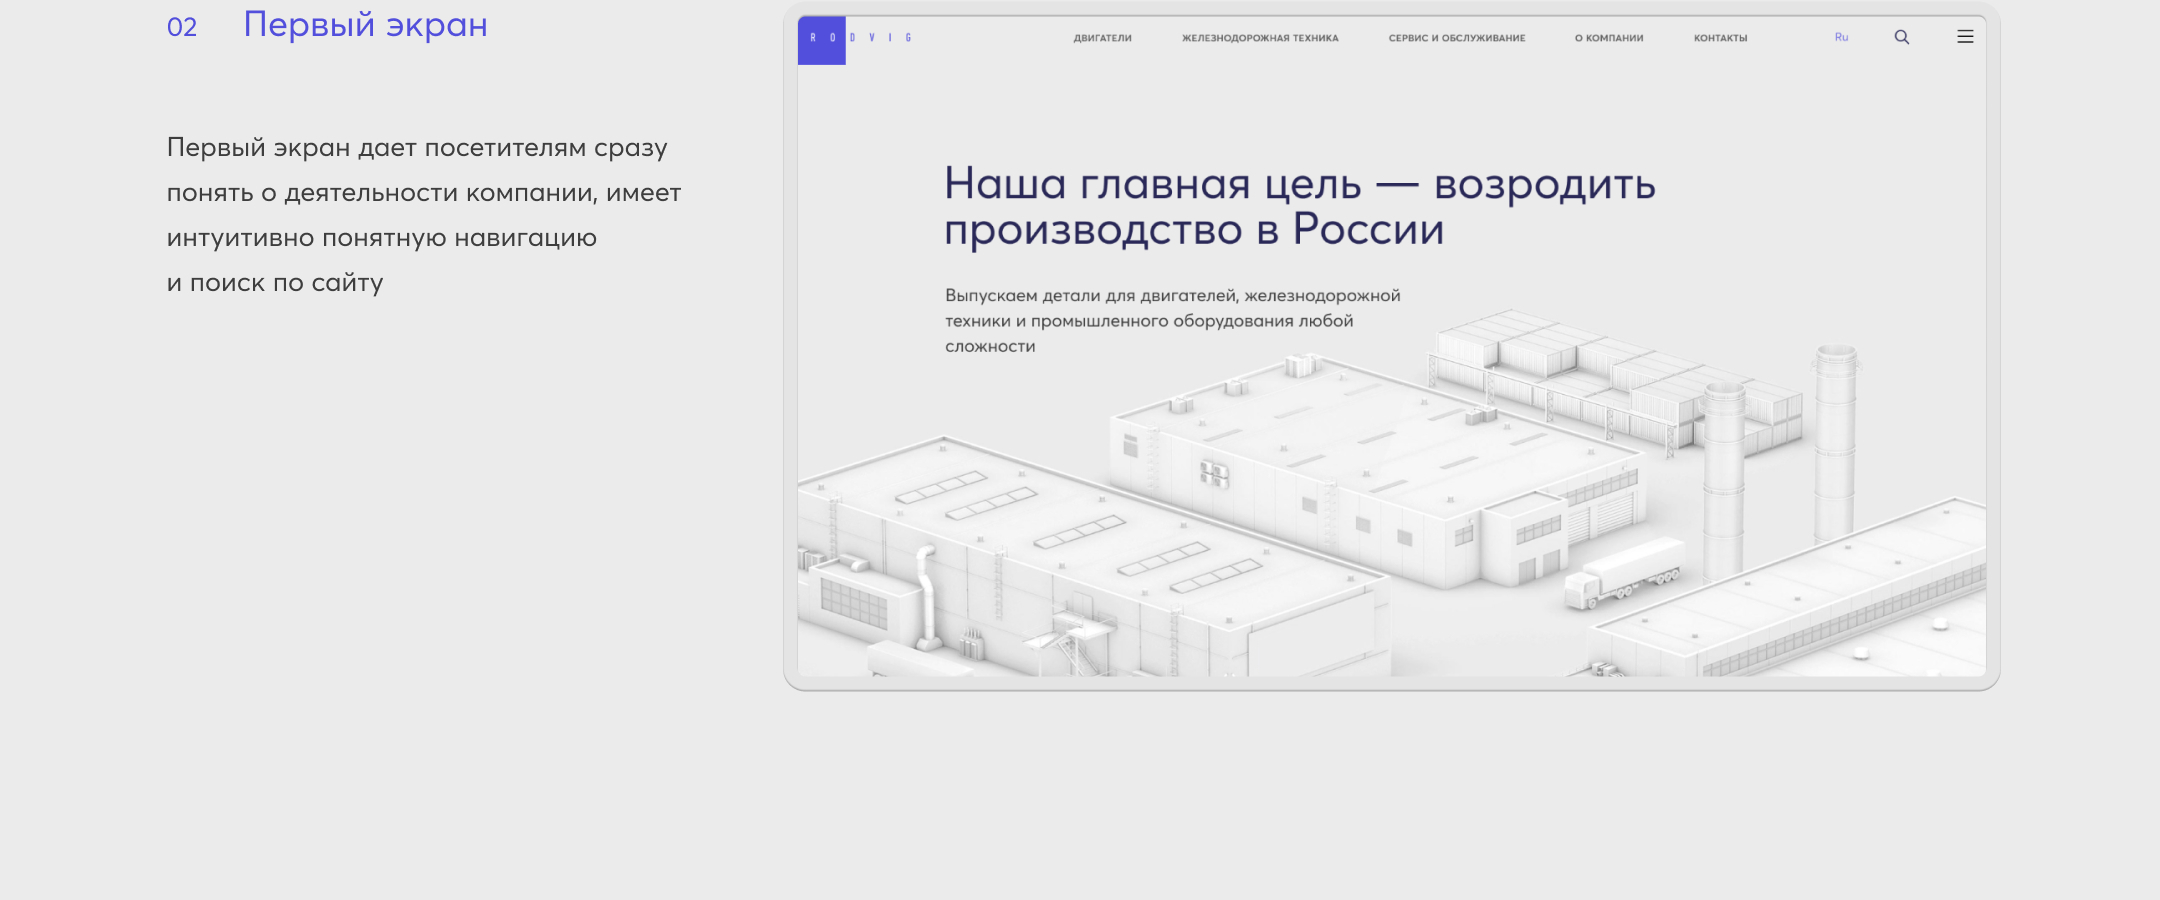
Task: Open the КОНТАКТЫ dropdown
Action: click(x=1720, y=37)
